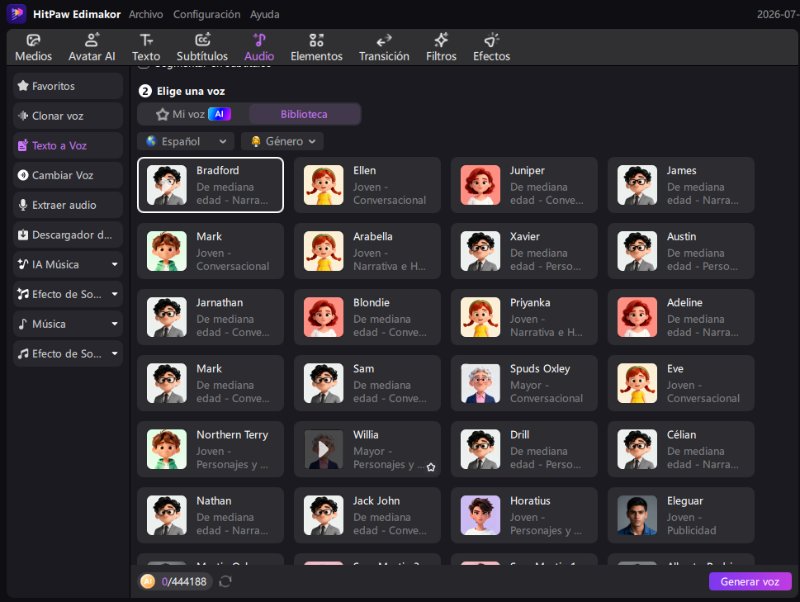Switch to the Mi voz tab
Image resolution: width=800 pixels, height=602 pixels.
coord(193,114)
